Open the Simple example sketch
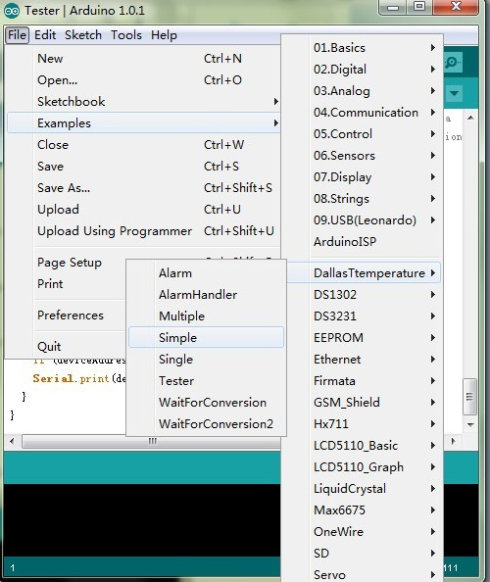This screenshot has height=582, width=490. [x=206, y=337]
